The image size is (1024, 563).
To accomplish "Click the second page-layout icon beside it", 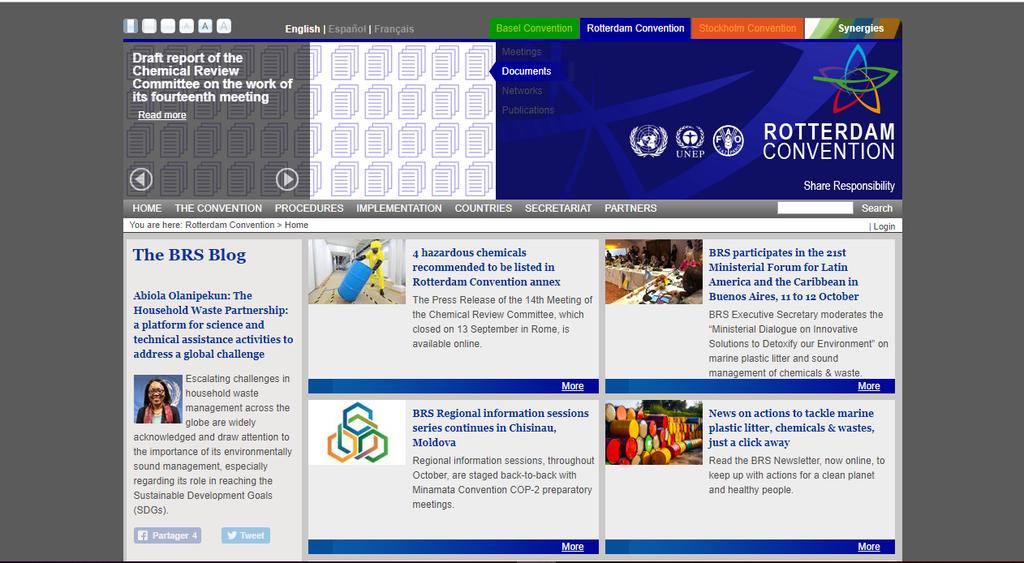I will 149,26.
